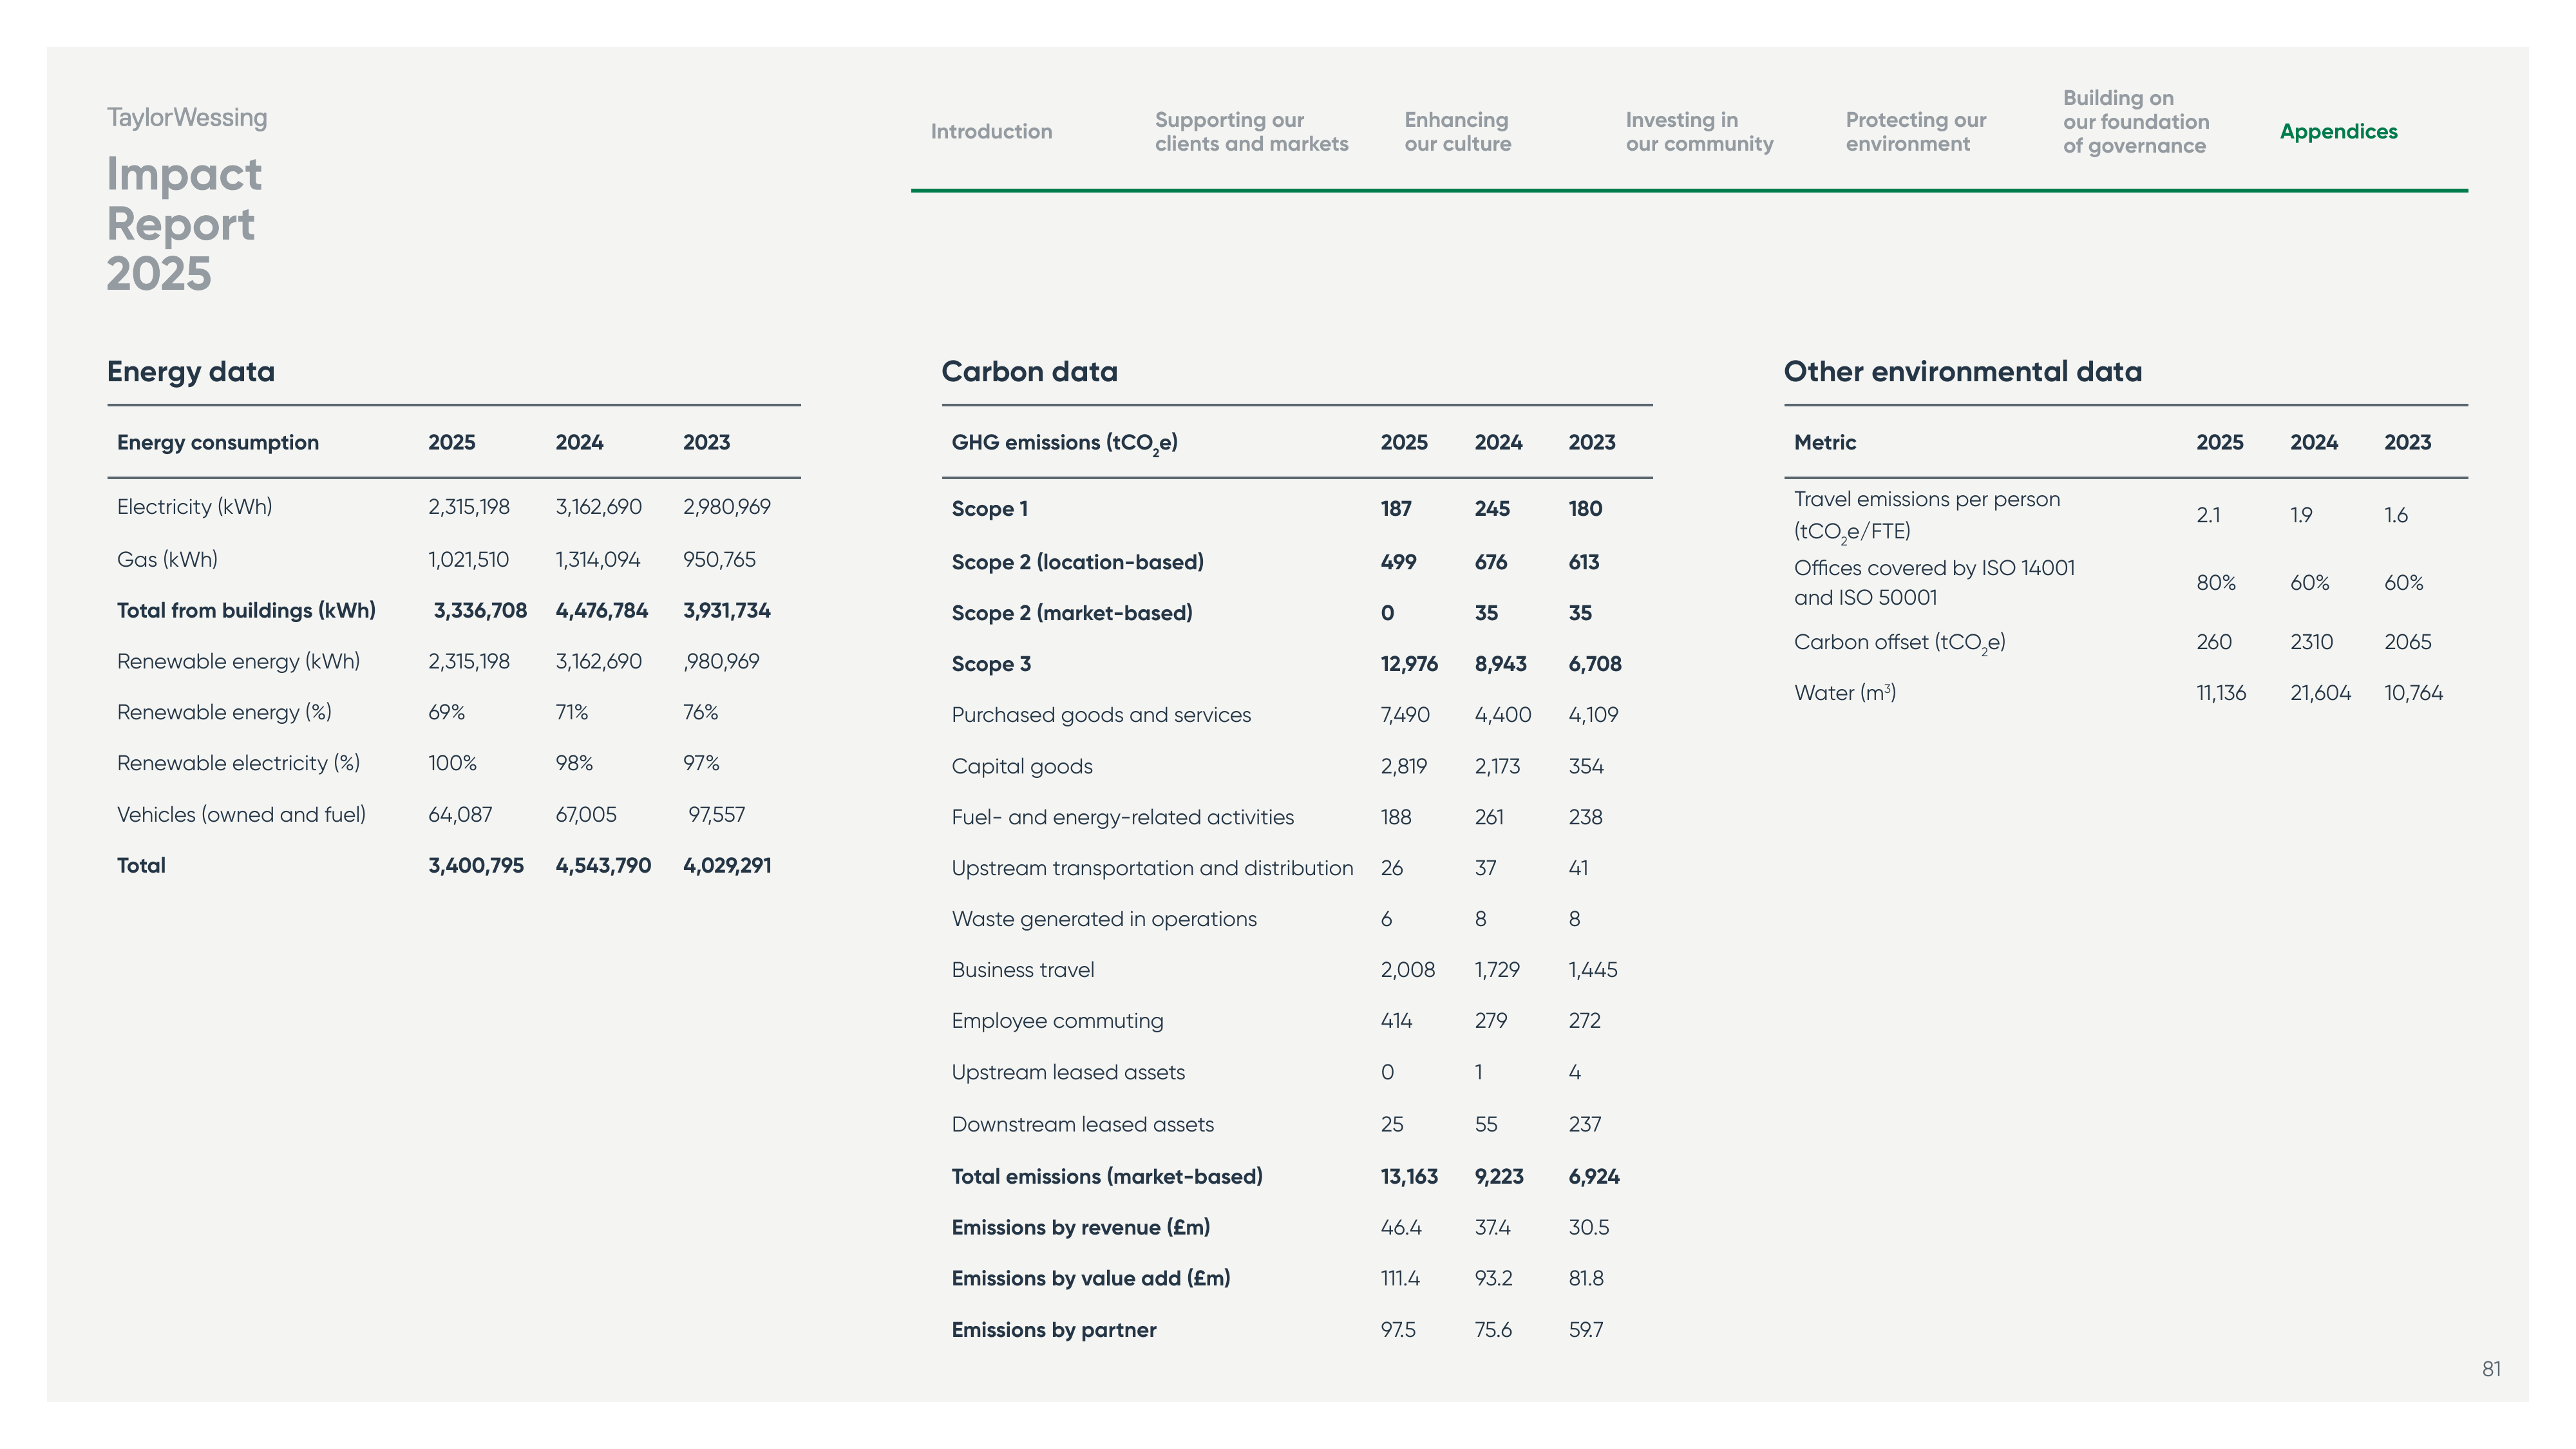
Task: Click Carbon offset 2025 value 260
Action: [x=2213, y=642]
